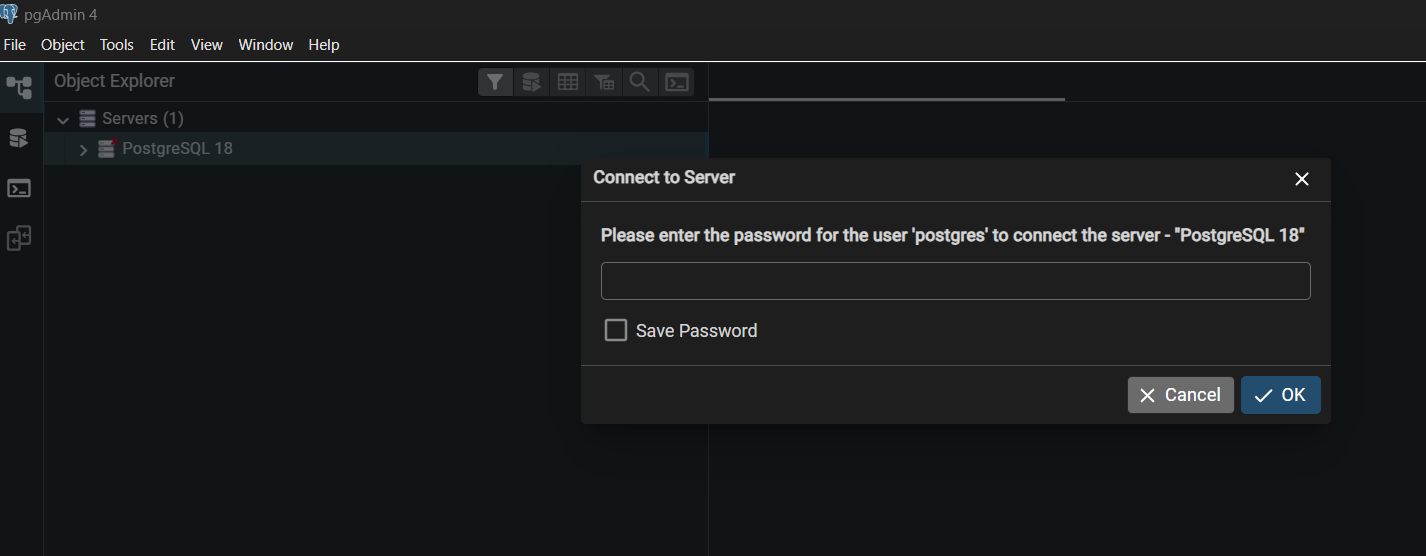Click the Connect to Server dialog title
This screenshot has height=556, width=1426.
coord(664,177)
